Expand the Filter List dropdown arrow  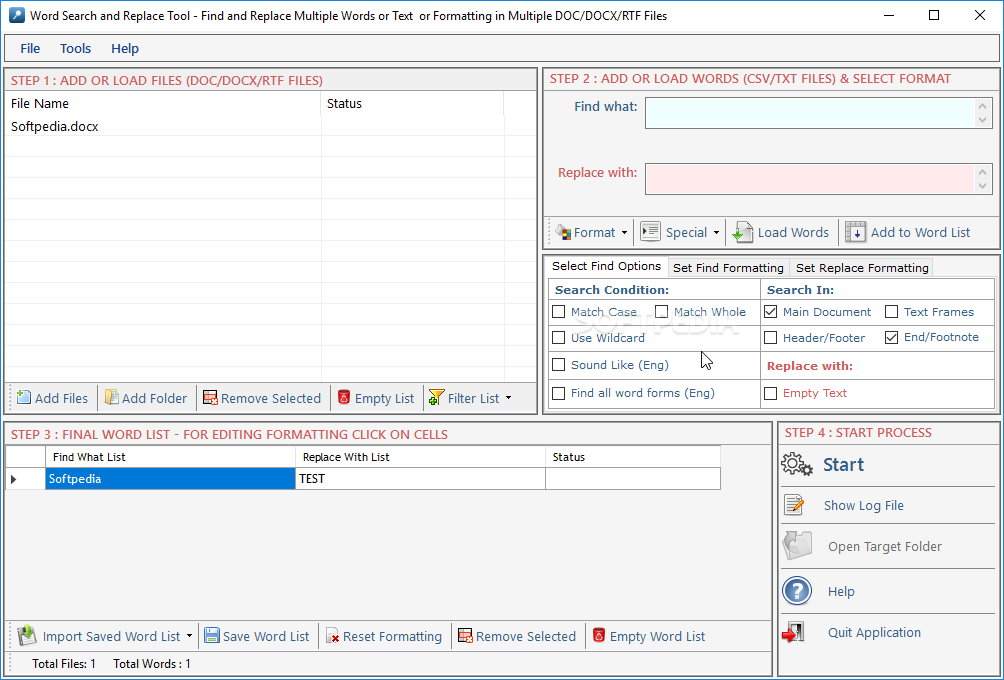tap(508, 398)
